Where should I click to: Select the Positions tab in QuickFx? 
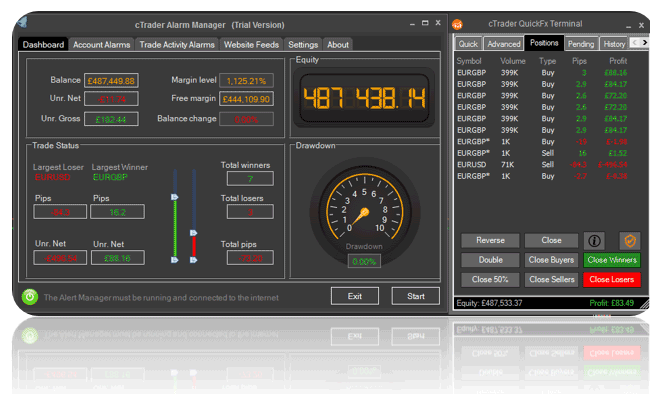544,43
